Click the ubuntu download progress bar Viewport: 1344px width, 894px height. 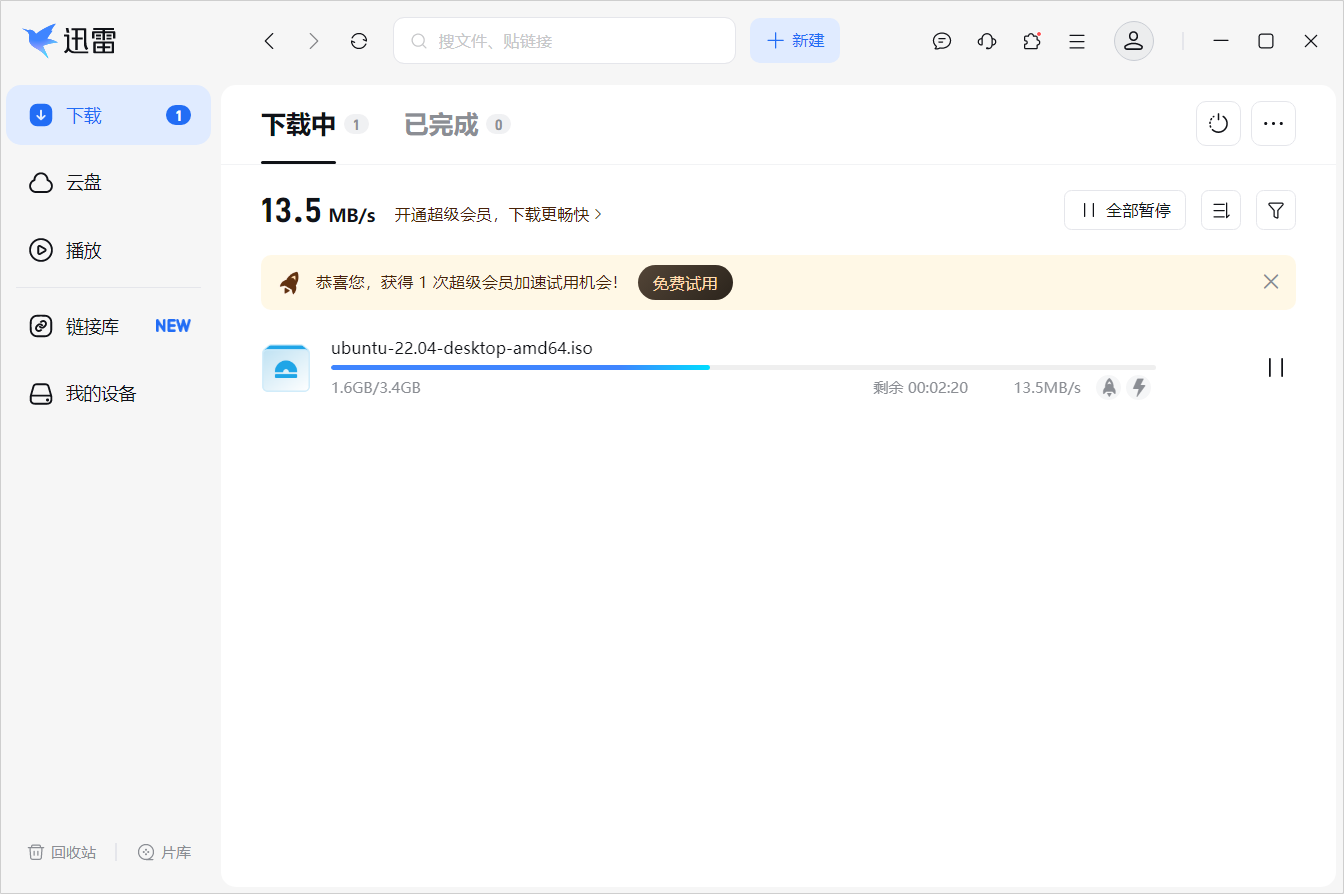coord(743,368)
